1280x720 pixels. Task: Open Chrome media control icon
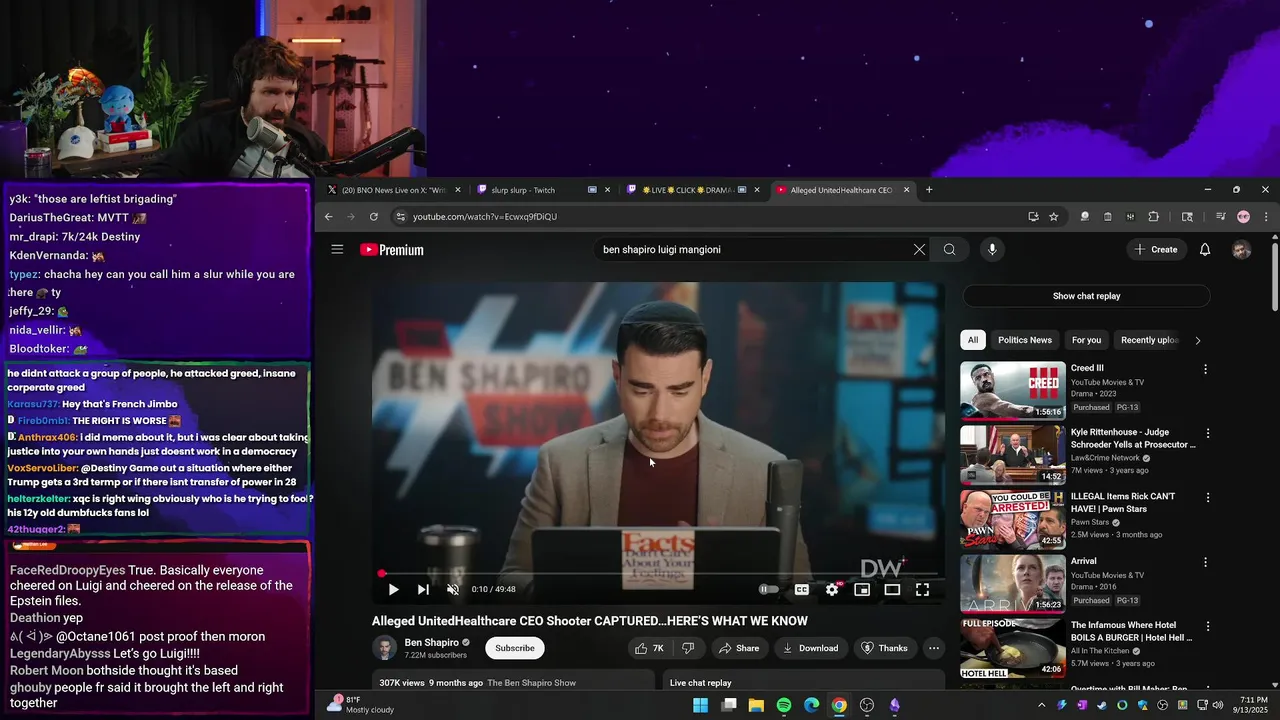coord(1220,217)
